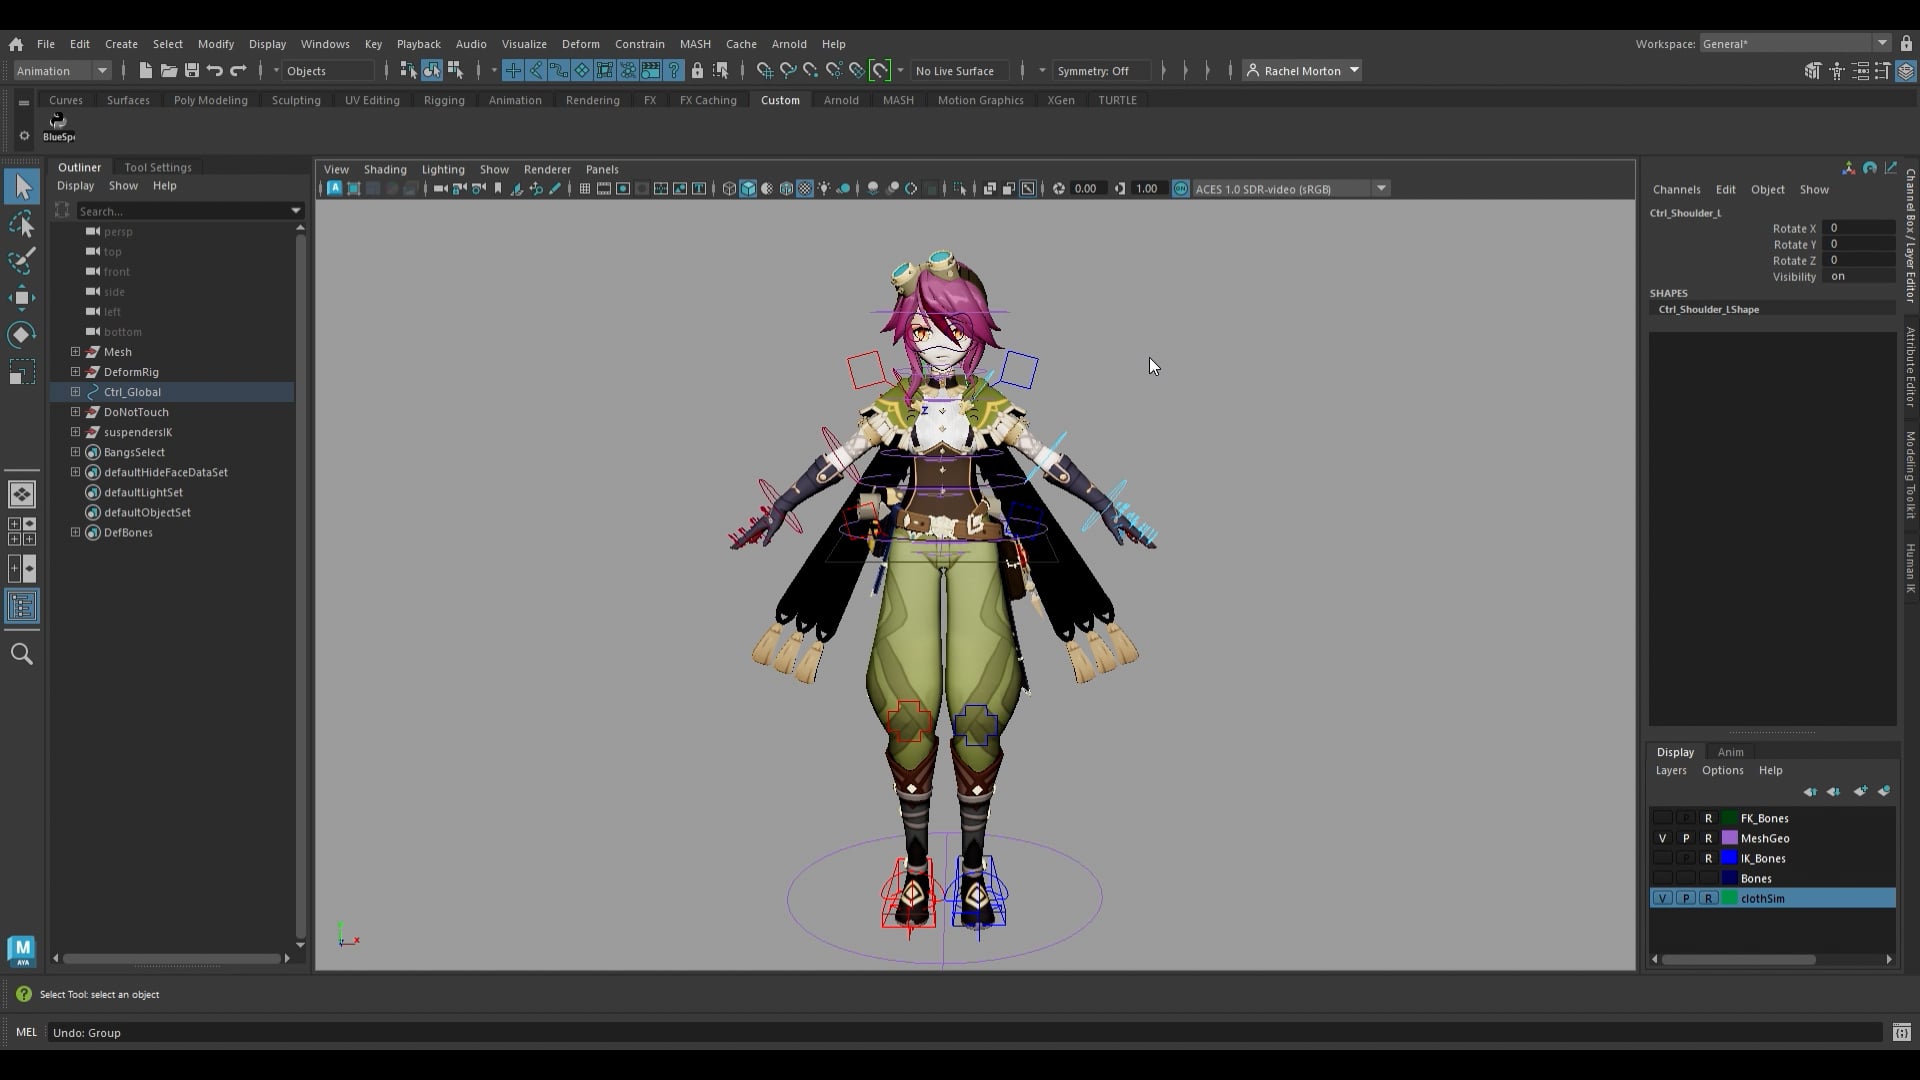Click the padlock lock selection icon
The image size is (1920, 1080).
tap(697, 70)
